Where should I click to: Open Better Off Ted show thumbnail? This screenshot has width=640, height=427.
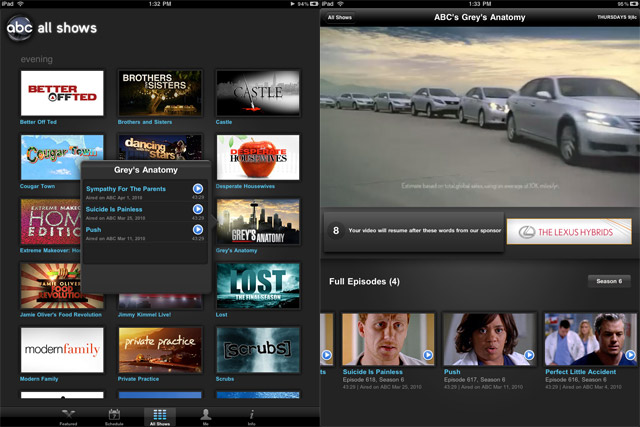[62, 93]
